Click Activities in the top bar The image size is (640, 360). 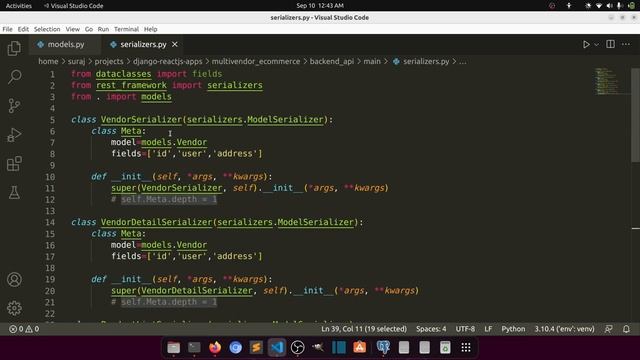tap(19, 6)
